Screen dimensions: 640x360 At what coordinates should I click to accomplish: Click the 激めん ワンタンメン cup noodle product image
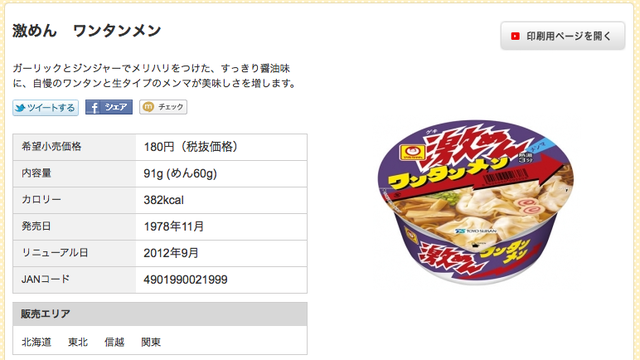[476, 202]
